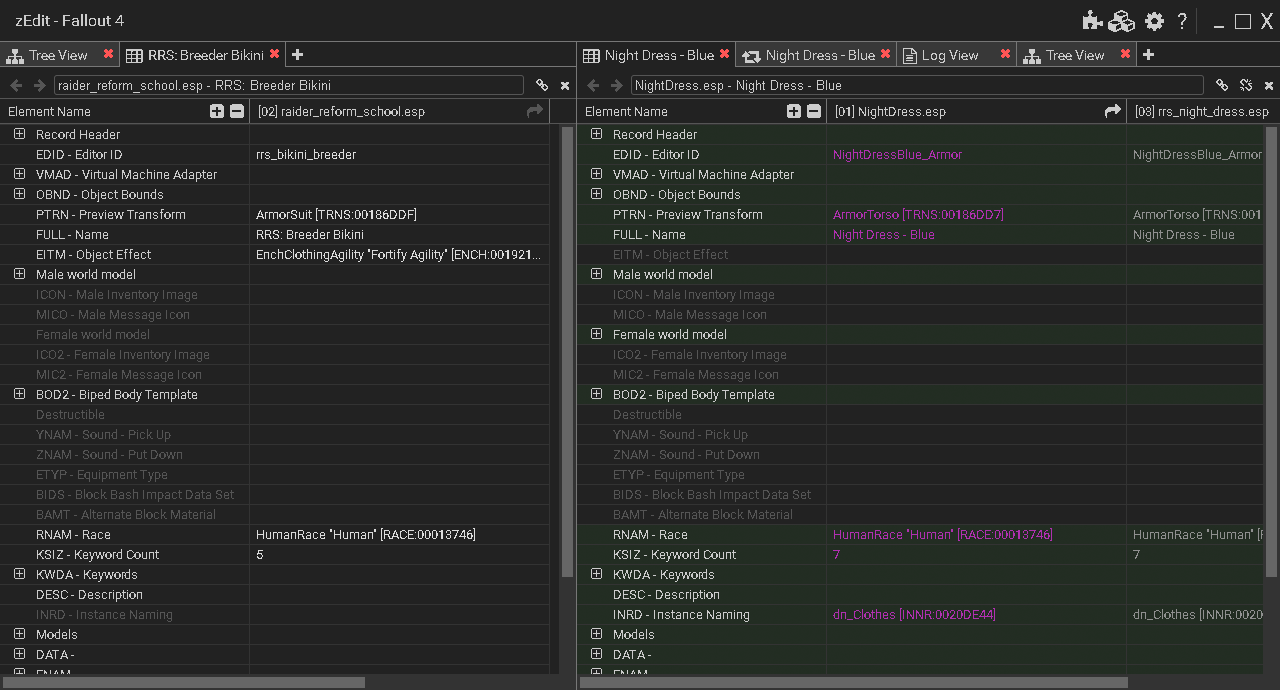Close the RRS: Breeder Bikini tab
Screen dimensions: 1280x690
pos(275,54)
